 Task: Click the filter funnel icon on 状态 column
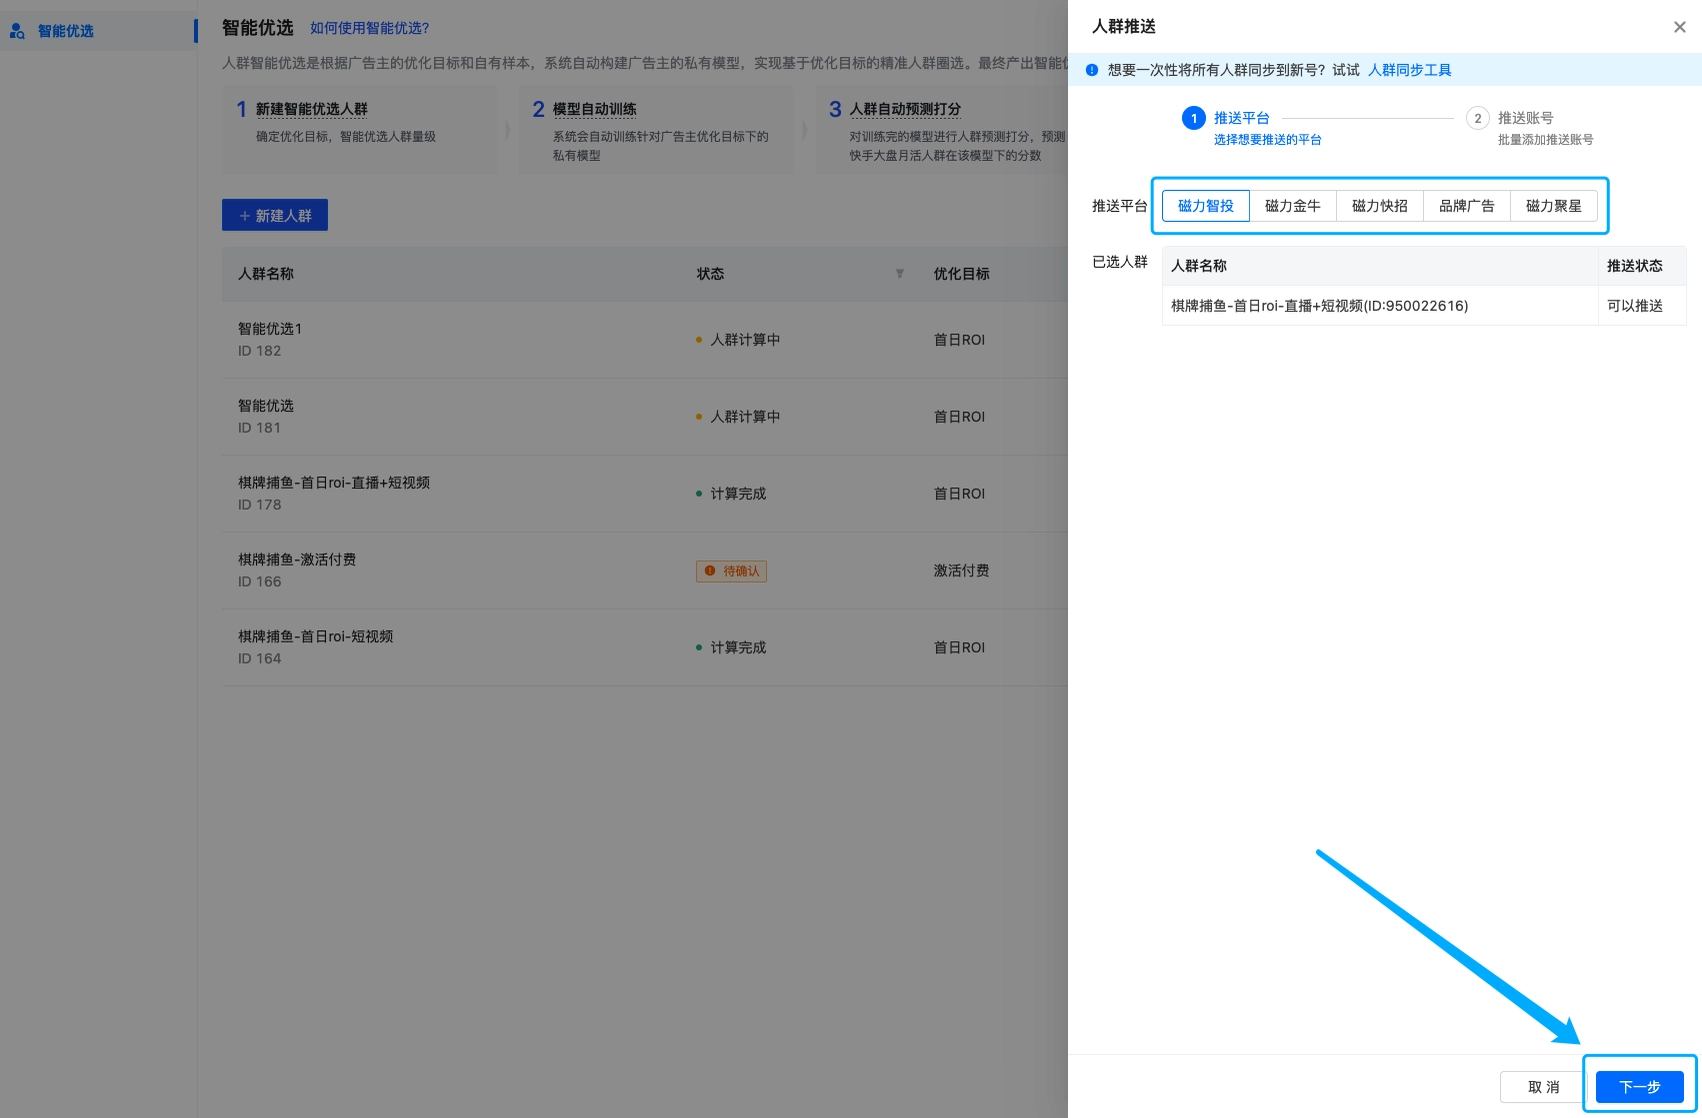point(899,273)
